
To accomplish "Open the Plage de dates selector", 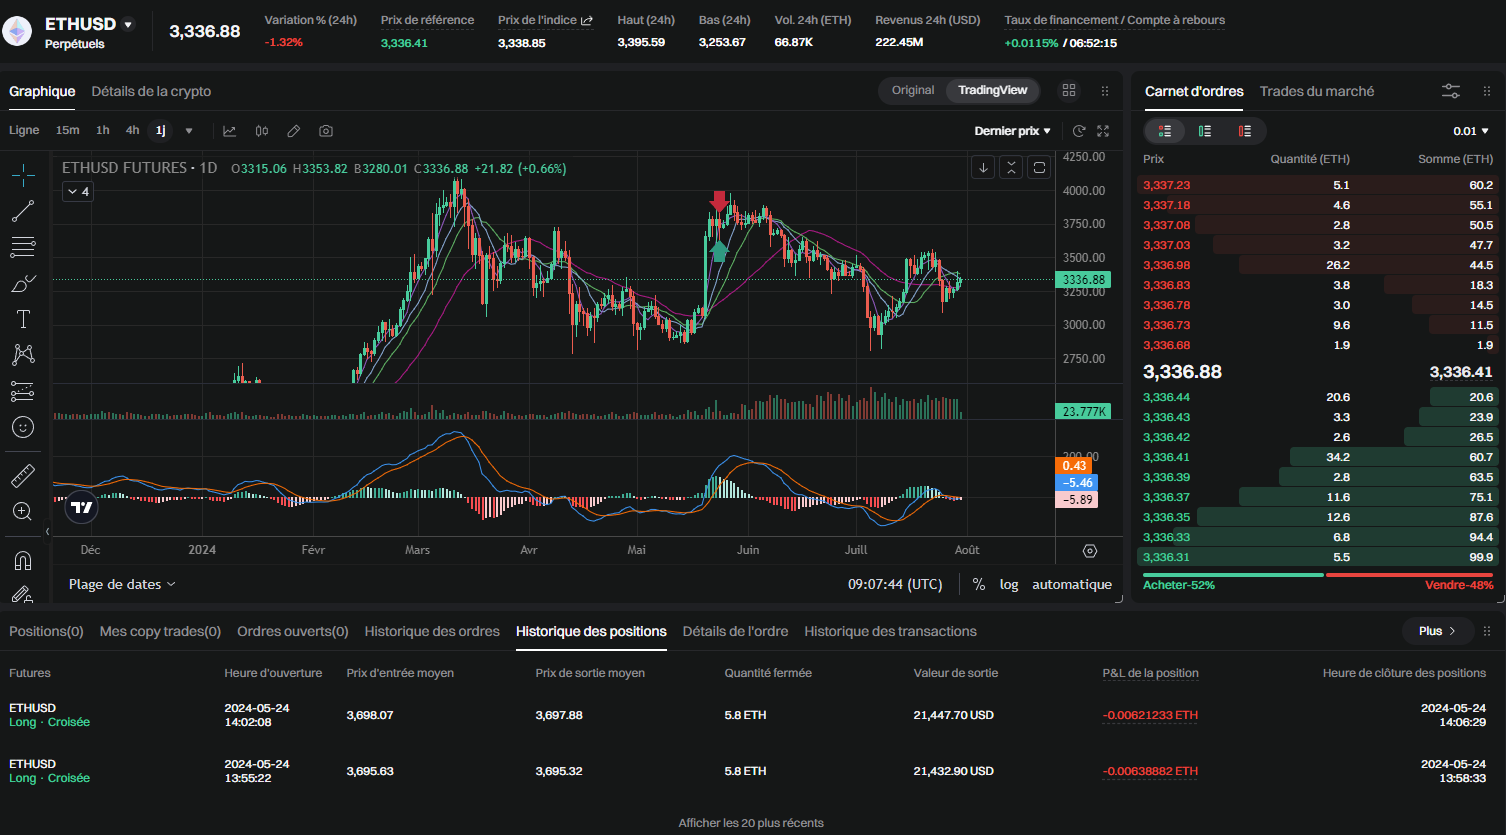I will coord(121,584).
